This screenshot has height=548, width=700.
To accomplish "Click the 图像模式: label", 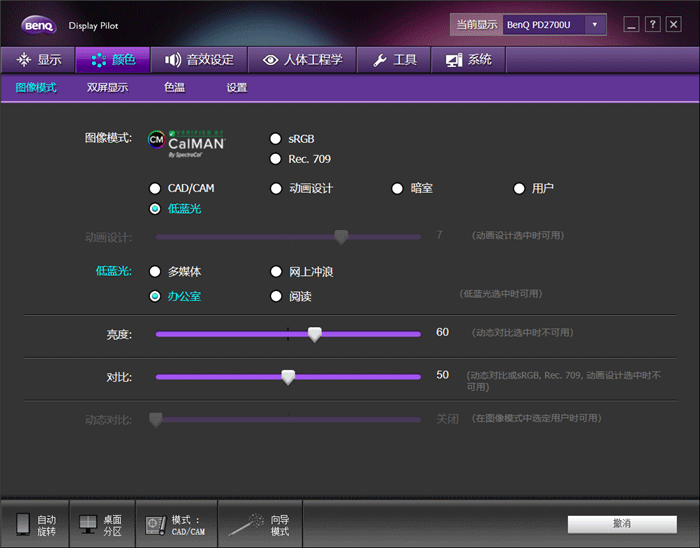I will click(x=108, y=138).
